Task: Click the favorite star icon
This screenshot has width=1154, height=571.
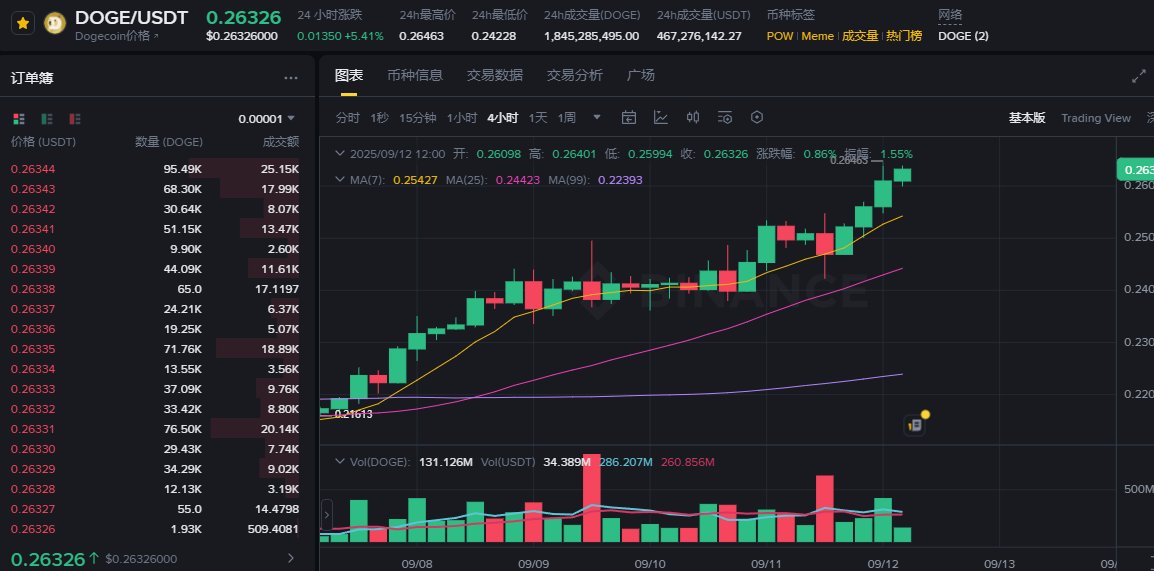Action: click(23, 24)
